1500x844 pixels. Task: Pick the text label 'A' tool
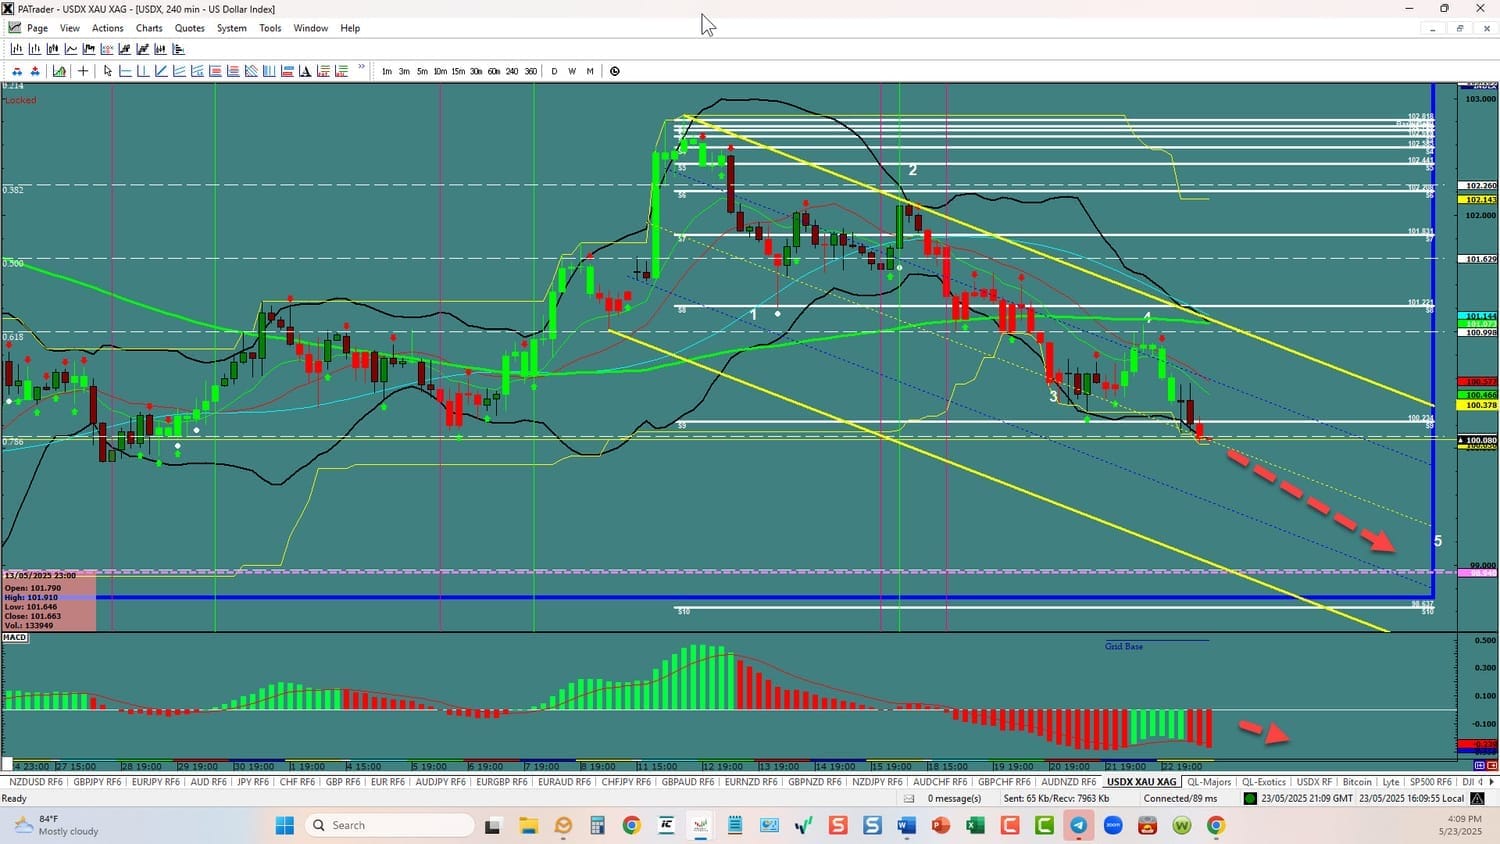click(x=305, y=71)
